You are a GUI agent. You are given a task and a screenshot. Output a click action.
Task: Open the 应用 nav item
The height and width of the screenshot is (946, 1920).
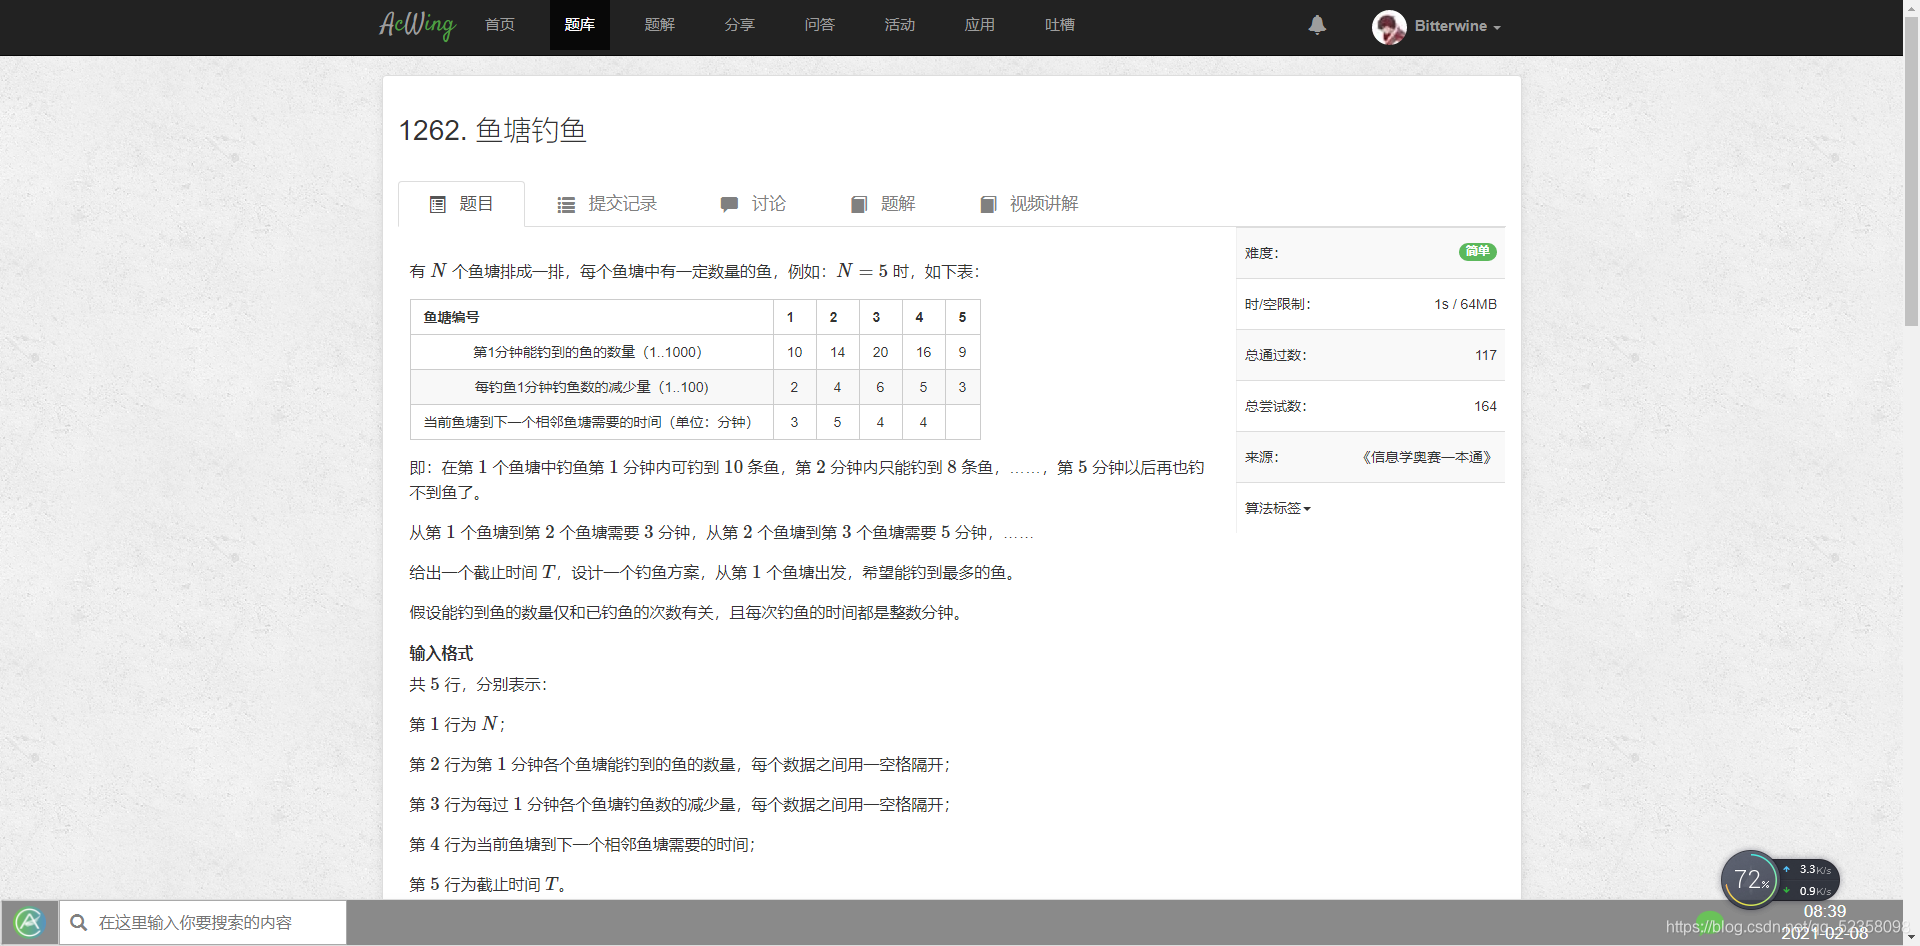[980, 25]
